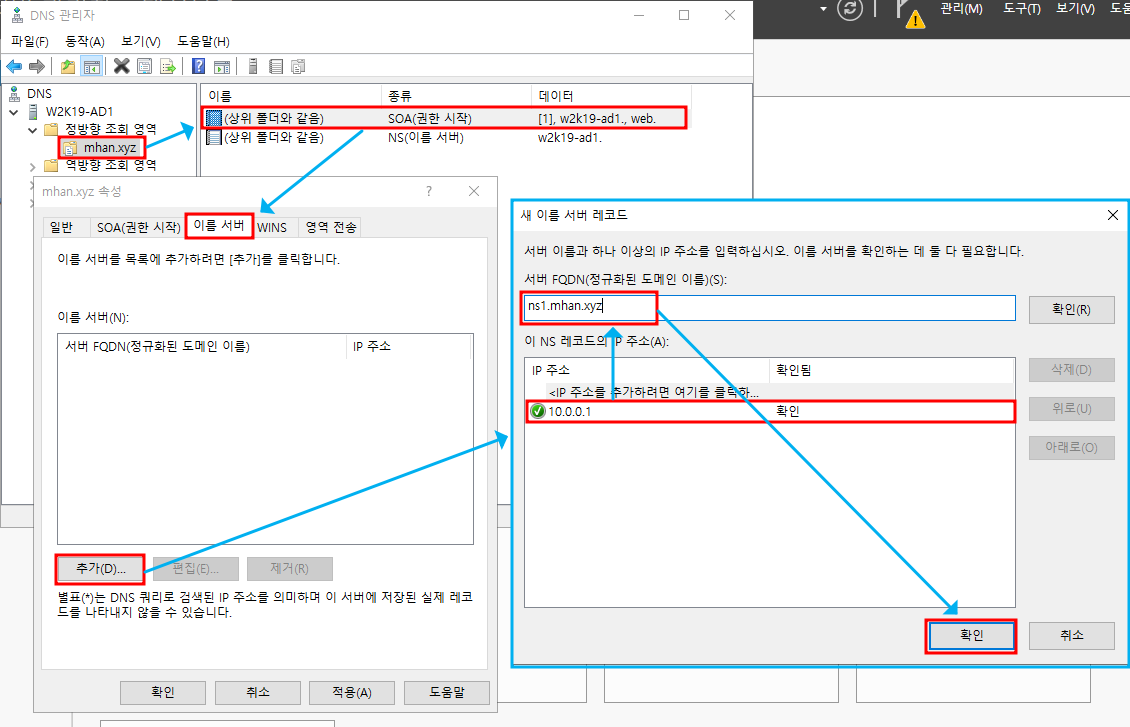The height and width of the screenshot is (727, 1130).
Task: Click 확인 in new name server record dialog
Action: point(971,635)
